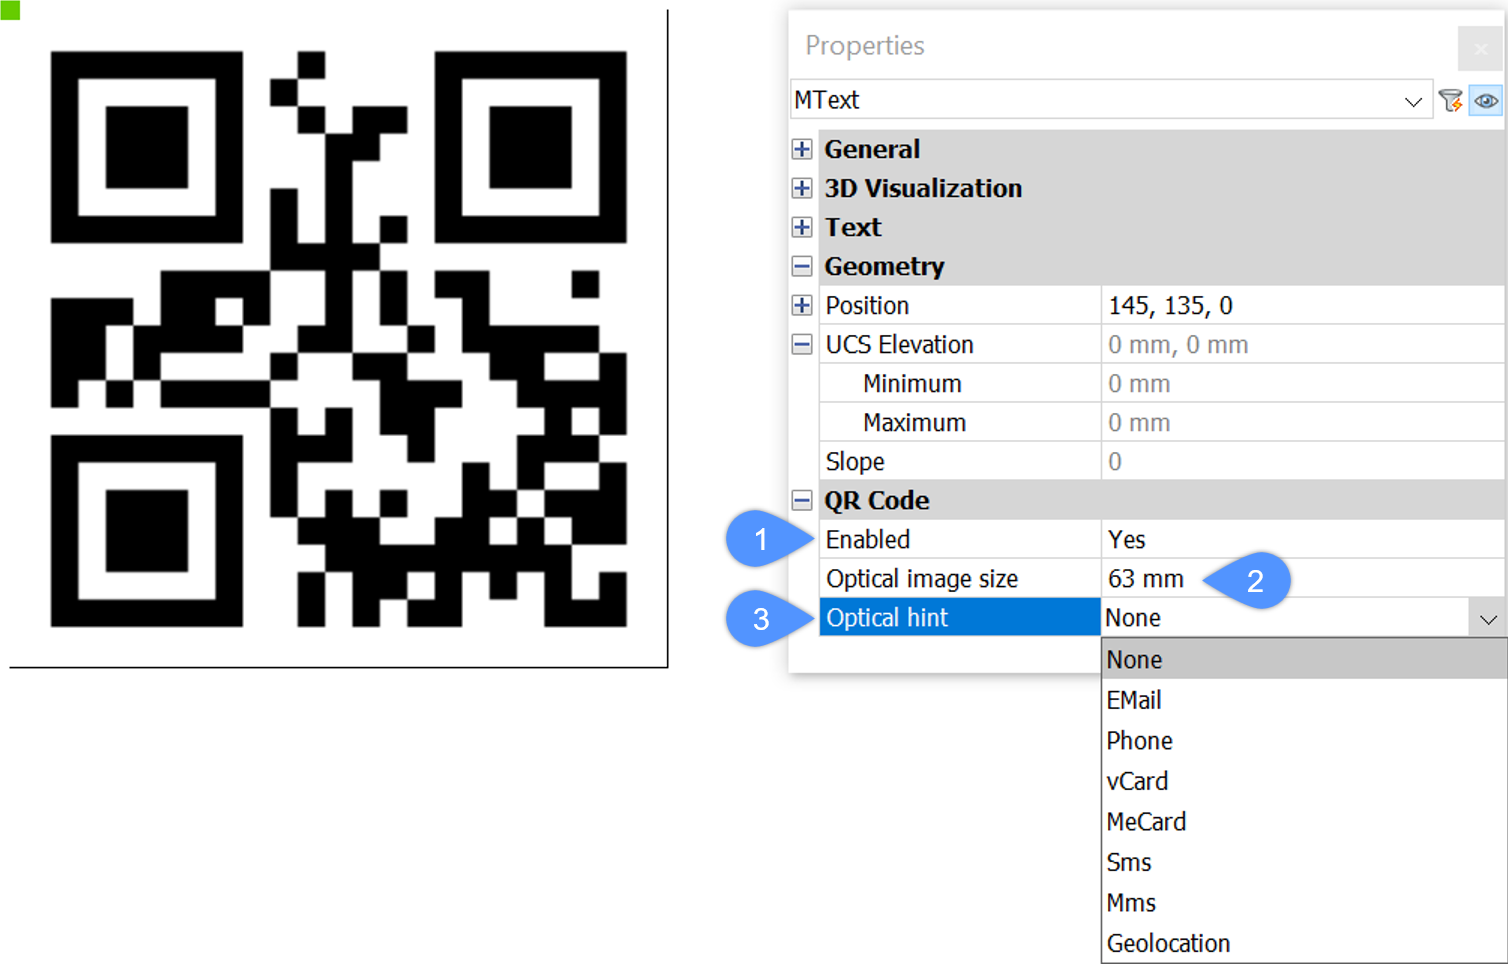Click the Enabled value Yes field
The width and height of the screenshot is (1508, 964).
(1300, 539)
